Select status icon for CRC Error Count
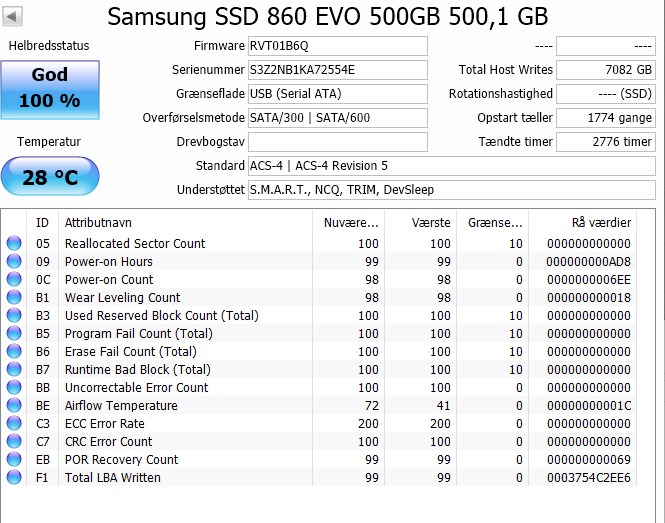The width and height of the screenshot is (665, 523). [x=14, y=442]
